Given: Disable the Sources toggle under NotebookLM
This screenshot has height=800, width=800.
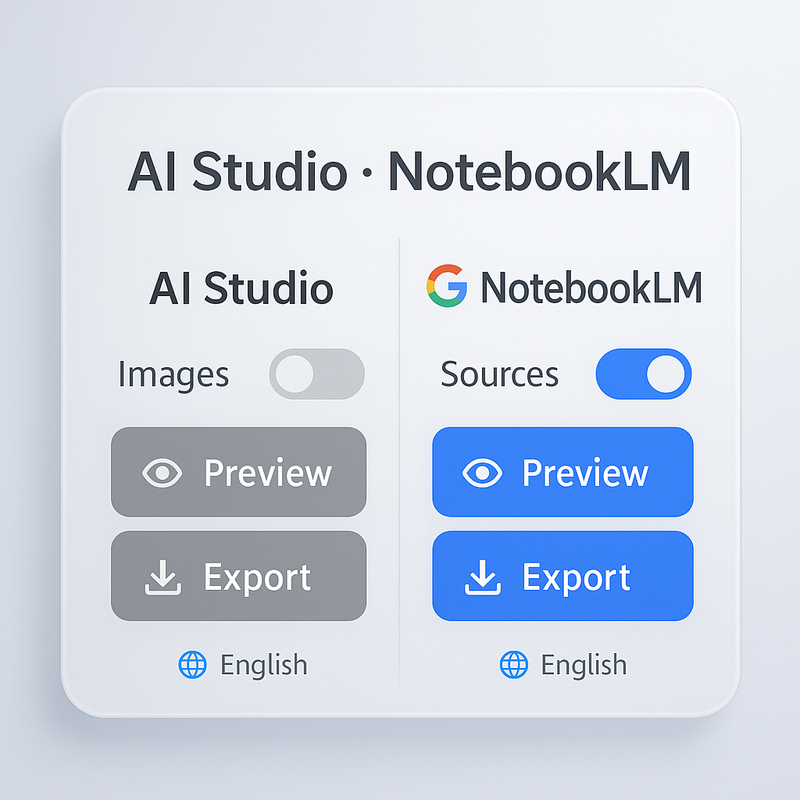Looking at the screenshot, I should [643, 374].
